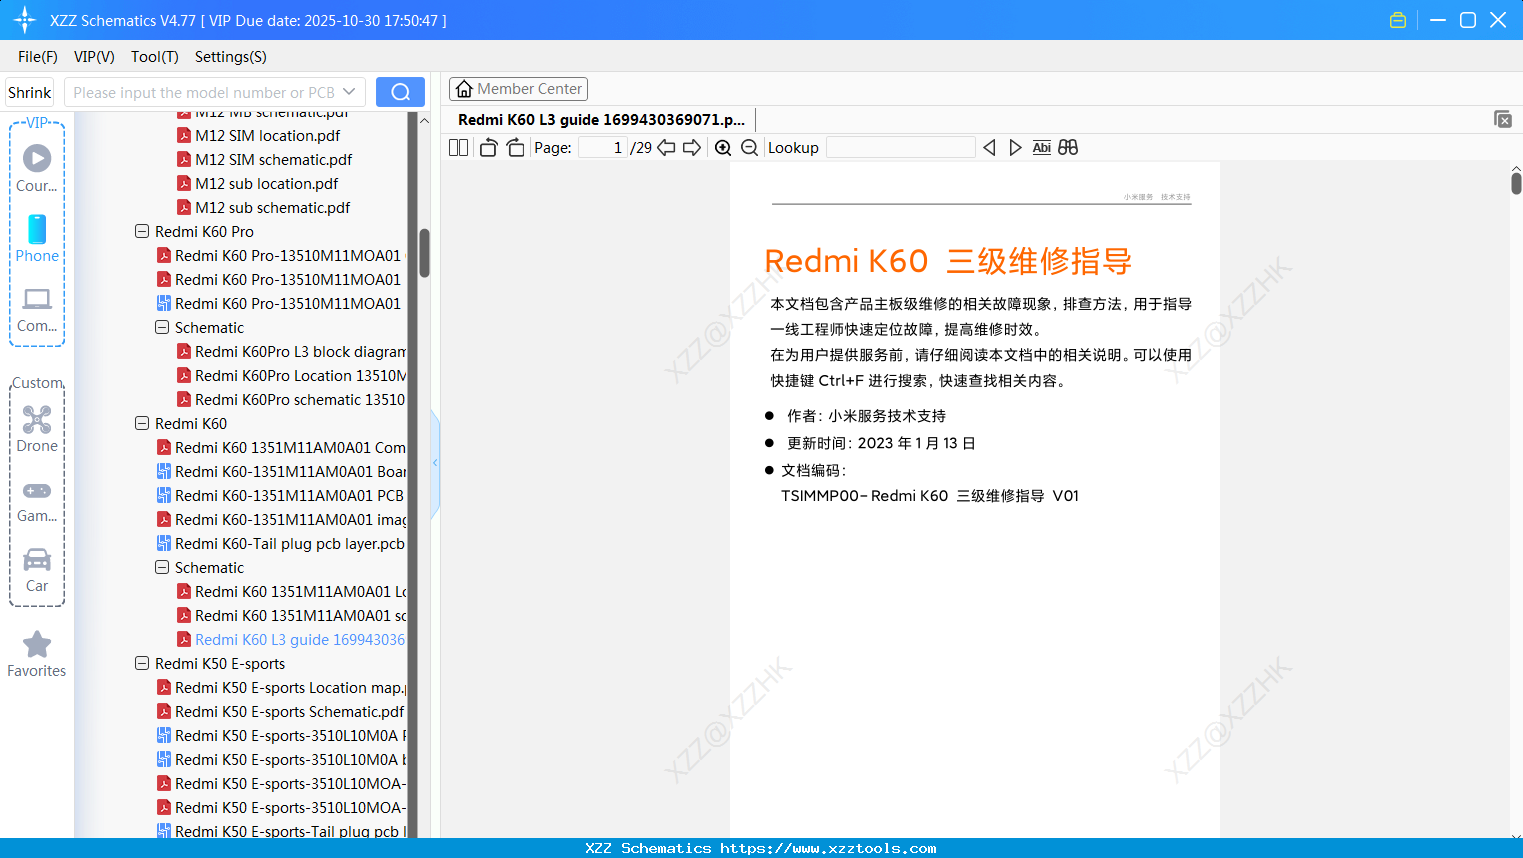Click the Shrink sidebar button
This screenshot has width=1523, height=858.
pyautogui.click(x=28, y=91)
